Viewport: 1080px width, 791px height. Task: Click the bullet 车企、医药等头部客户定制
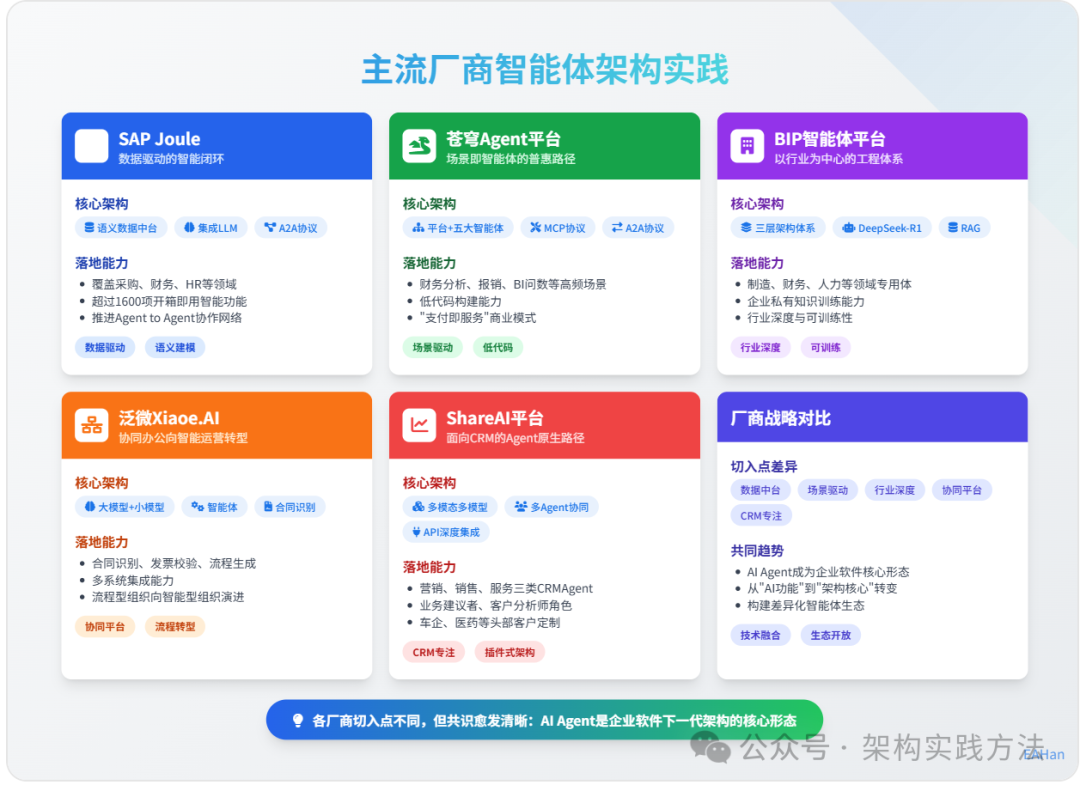tap(490, 623)
